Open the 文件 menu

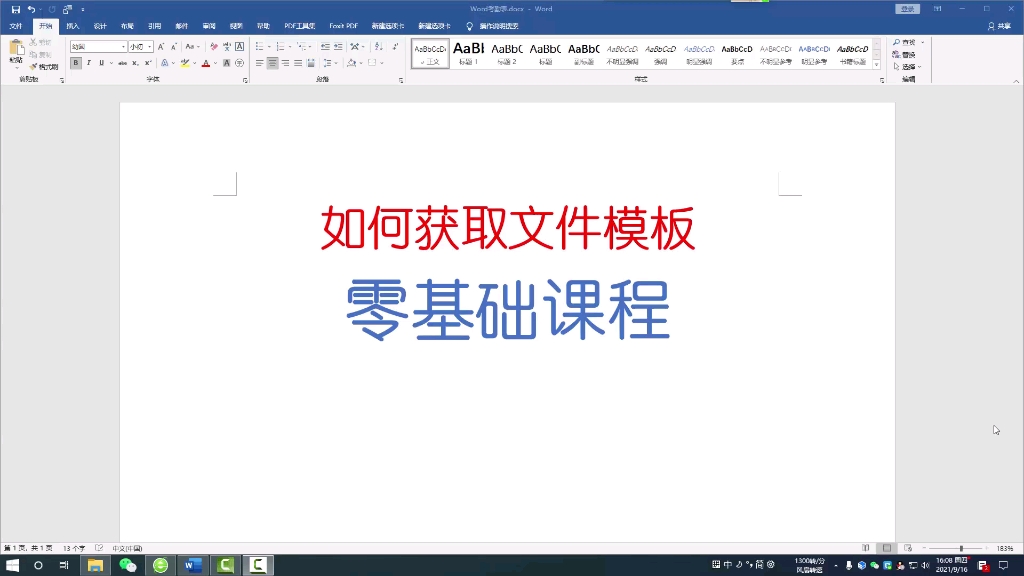(15, 26)
